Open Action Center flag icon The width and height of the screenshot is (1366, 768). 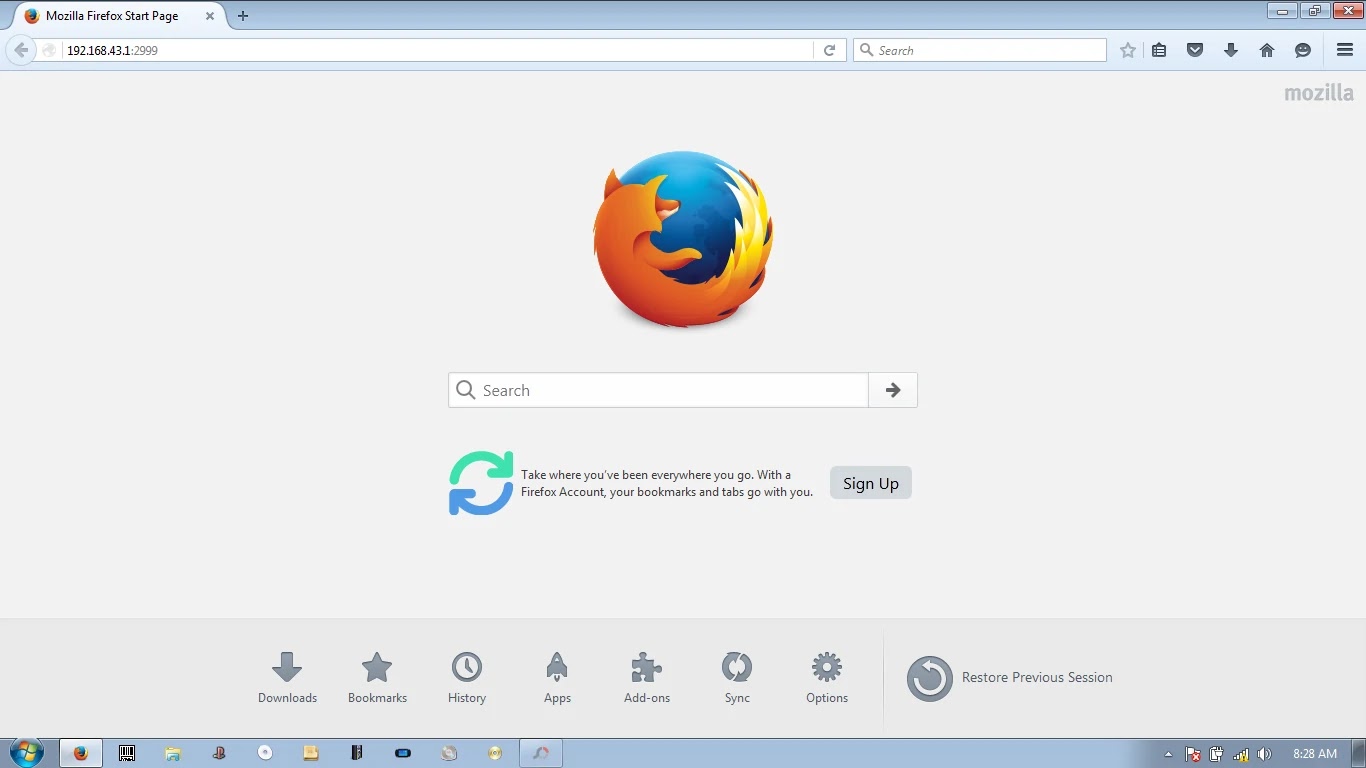coord(1193,754)
